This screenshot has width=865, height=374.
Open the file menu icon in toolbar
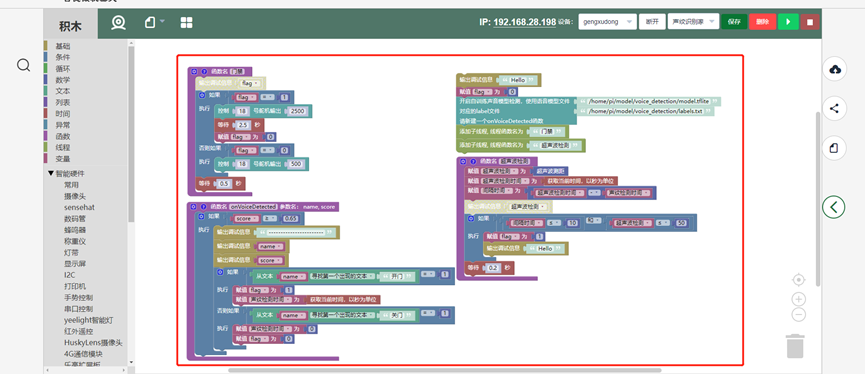tap(154, 23)
